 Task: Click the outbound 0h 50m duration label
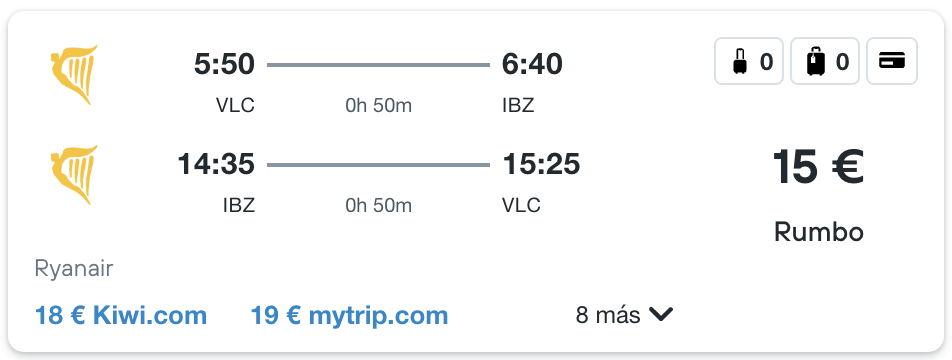(378, 106)
